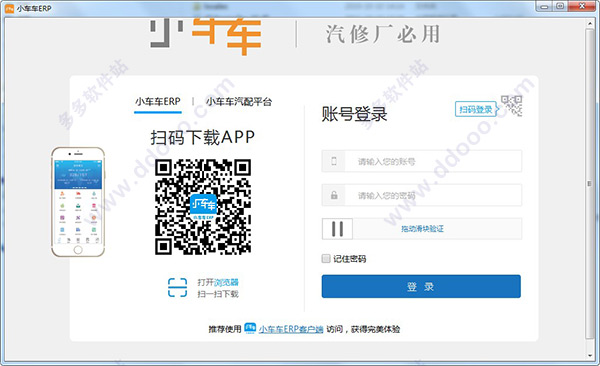Click the vertical scrollbar down arrow
Viewport: 600px width, 366px height.
(590, 355)
